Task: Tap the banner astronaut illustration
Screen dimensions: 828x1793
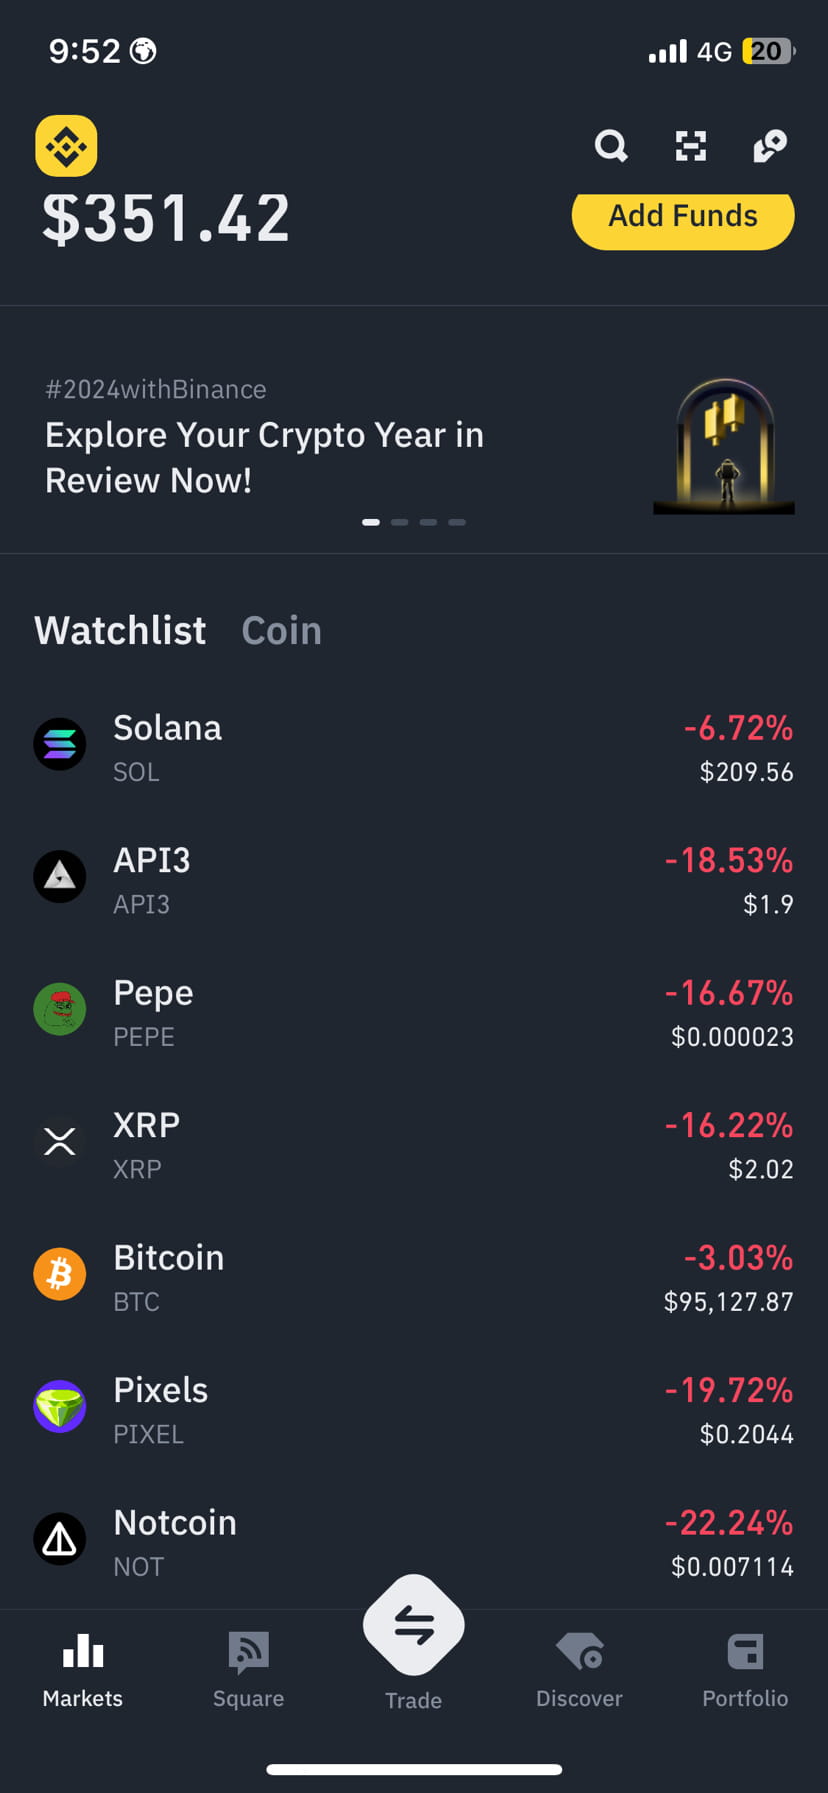Action: [x=724, y=446]
